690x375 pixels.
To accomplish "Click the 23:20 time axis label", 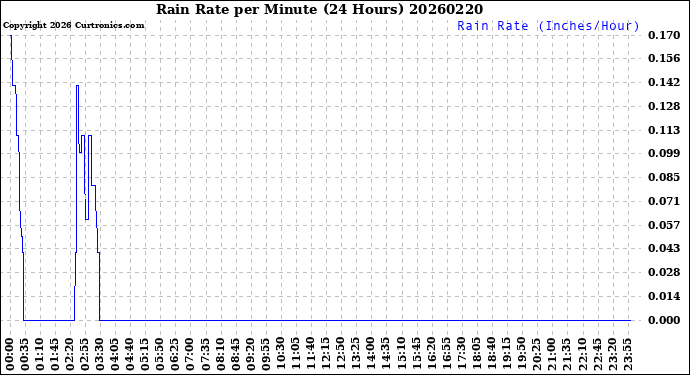I will [x=612, y=355].
